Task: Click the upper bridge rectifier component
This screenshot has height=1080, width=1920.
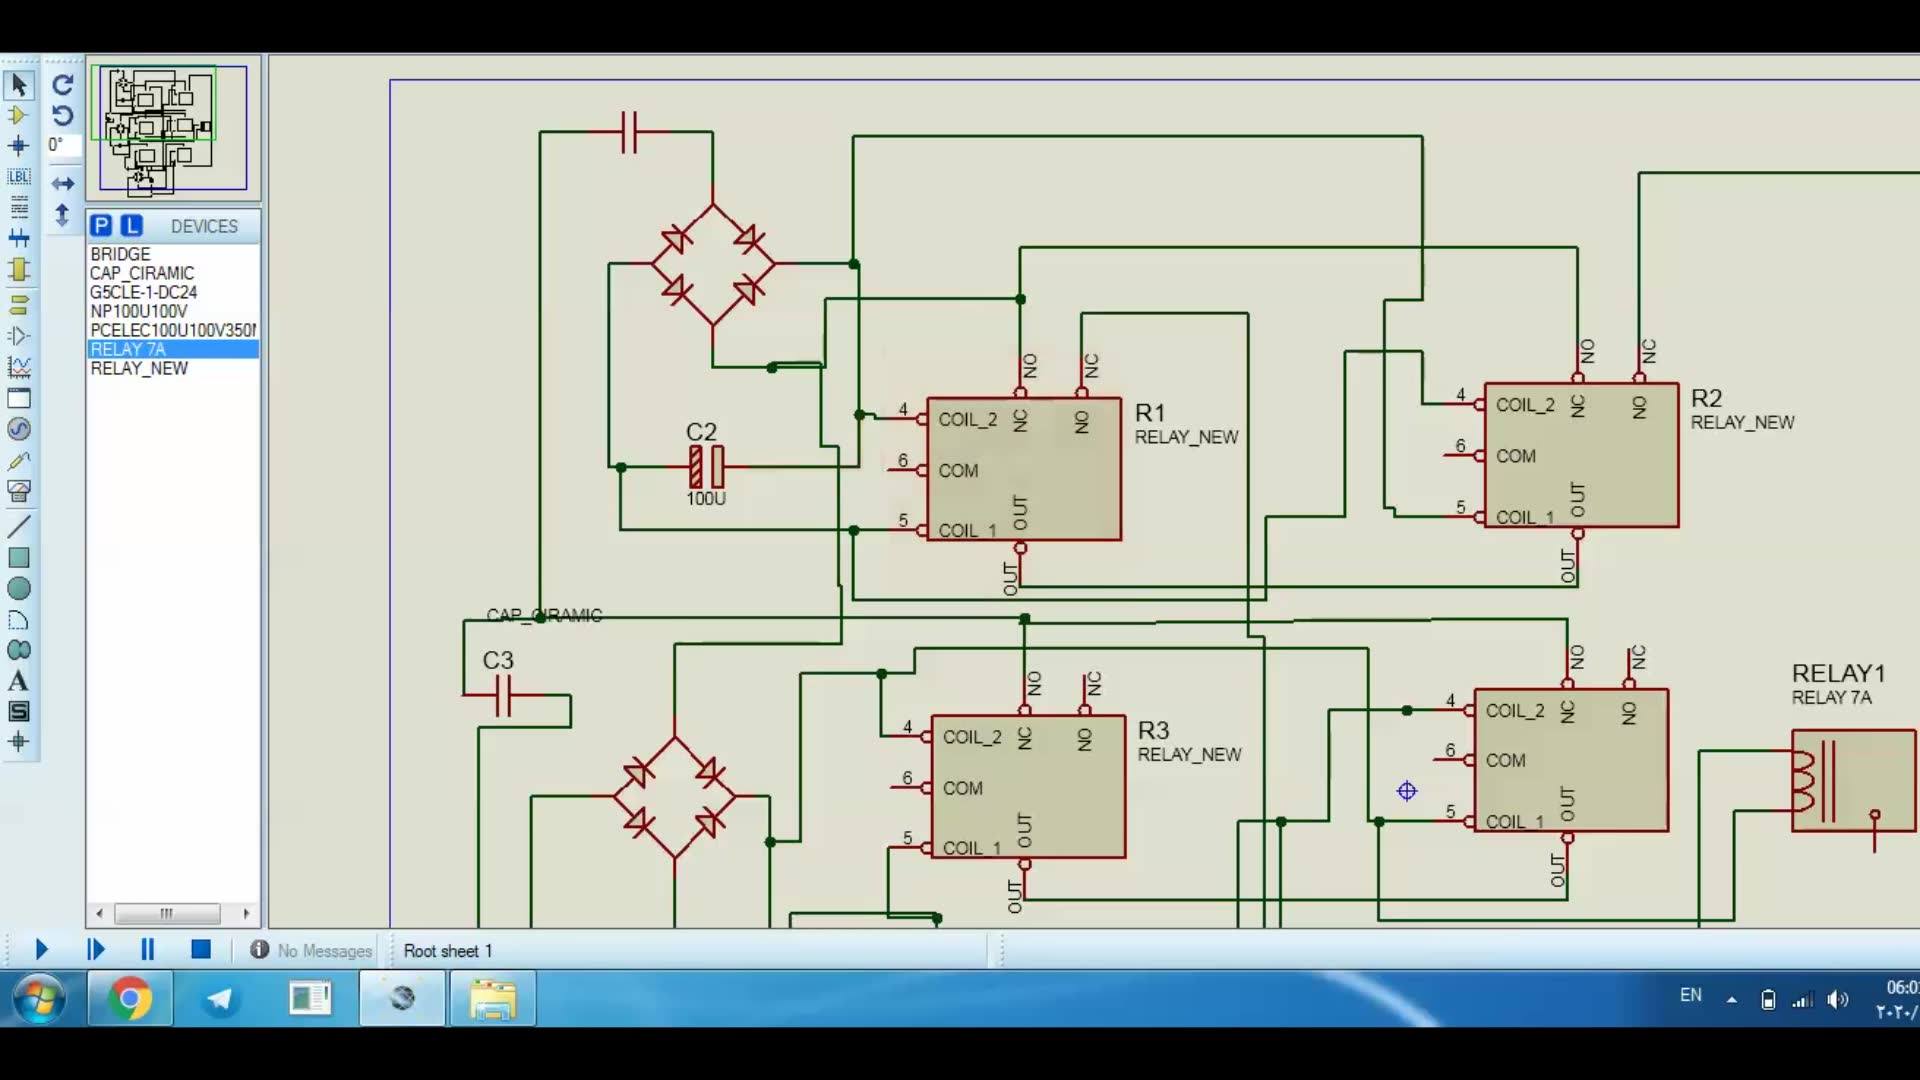Action: click(713, 265)
